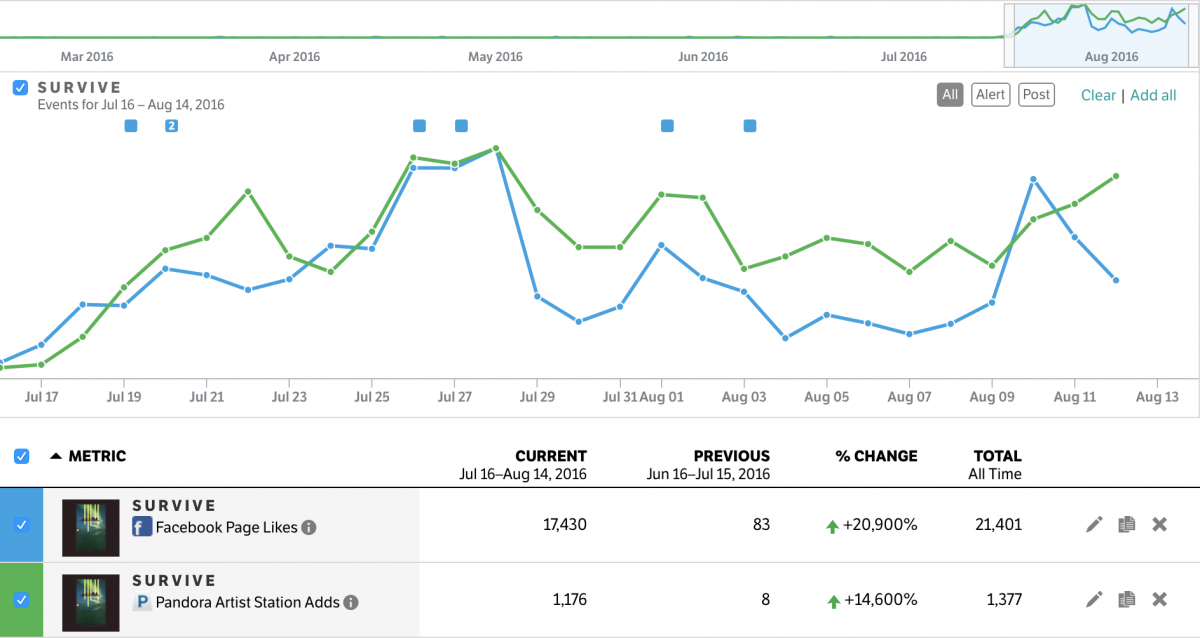Click the Clear link

point(1098,95)
